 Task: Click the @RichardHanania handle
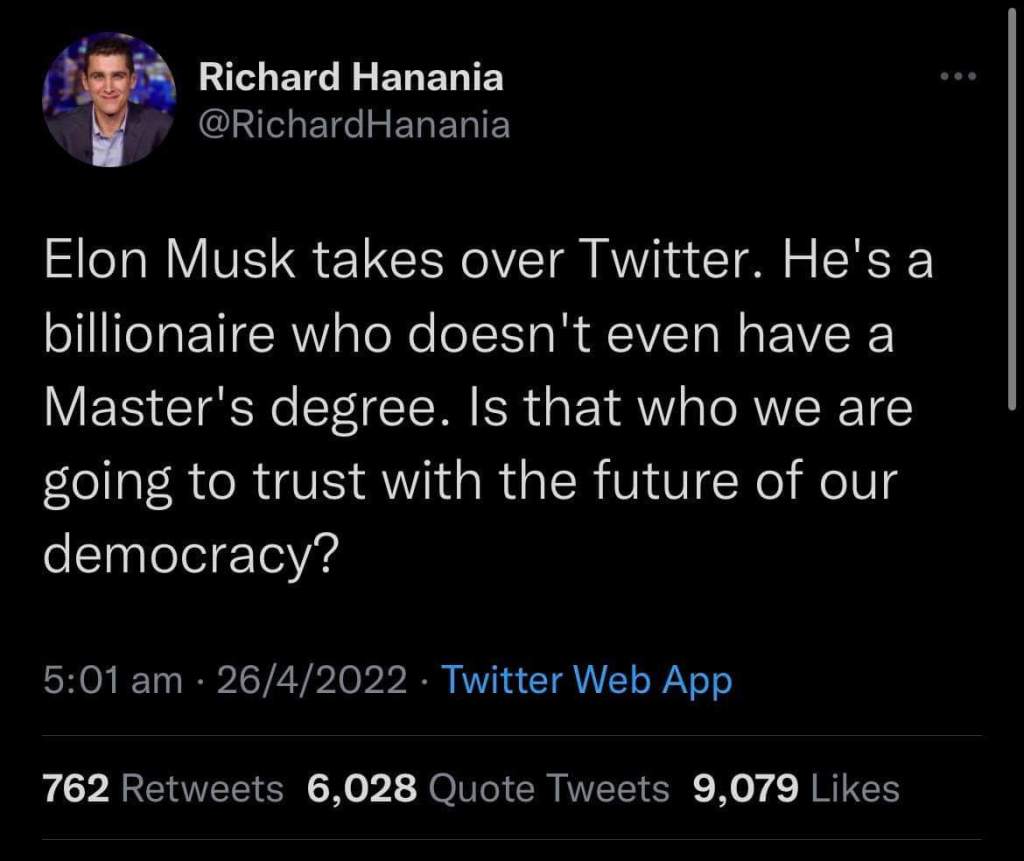[x=354, y=124]
